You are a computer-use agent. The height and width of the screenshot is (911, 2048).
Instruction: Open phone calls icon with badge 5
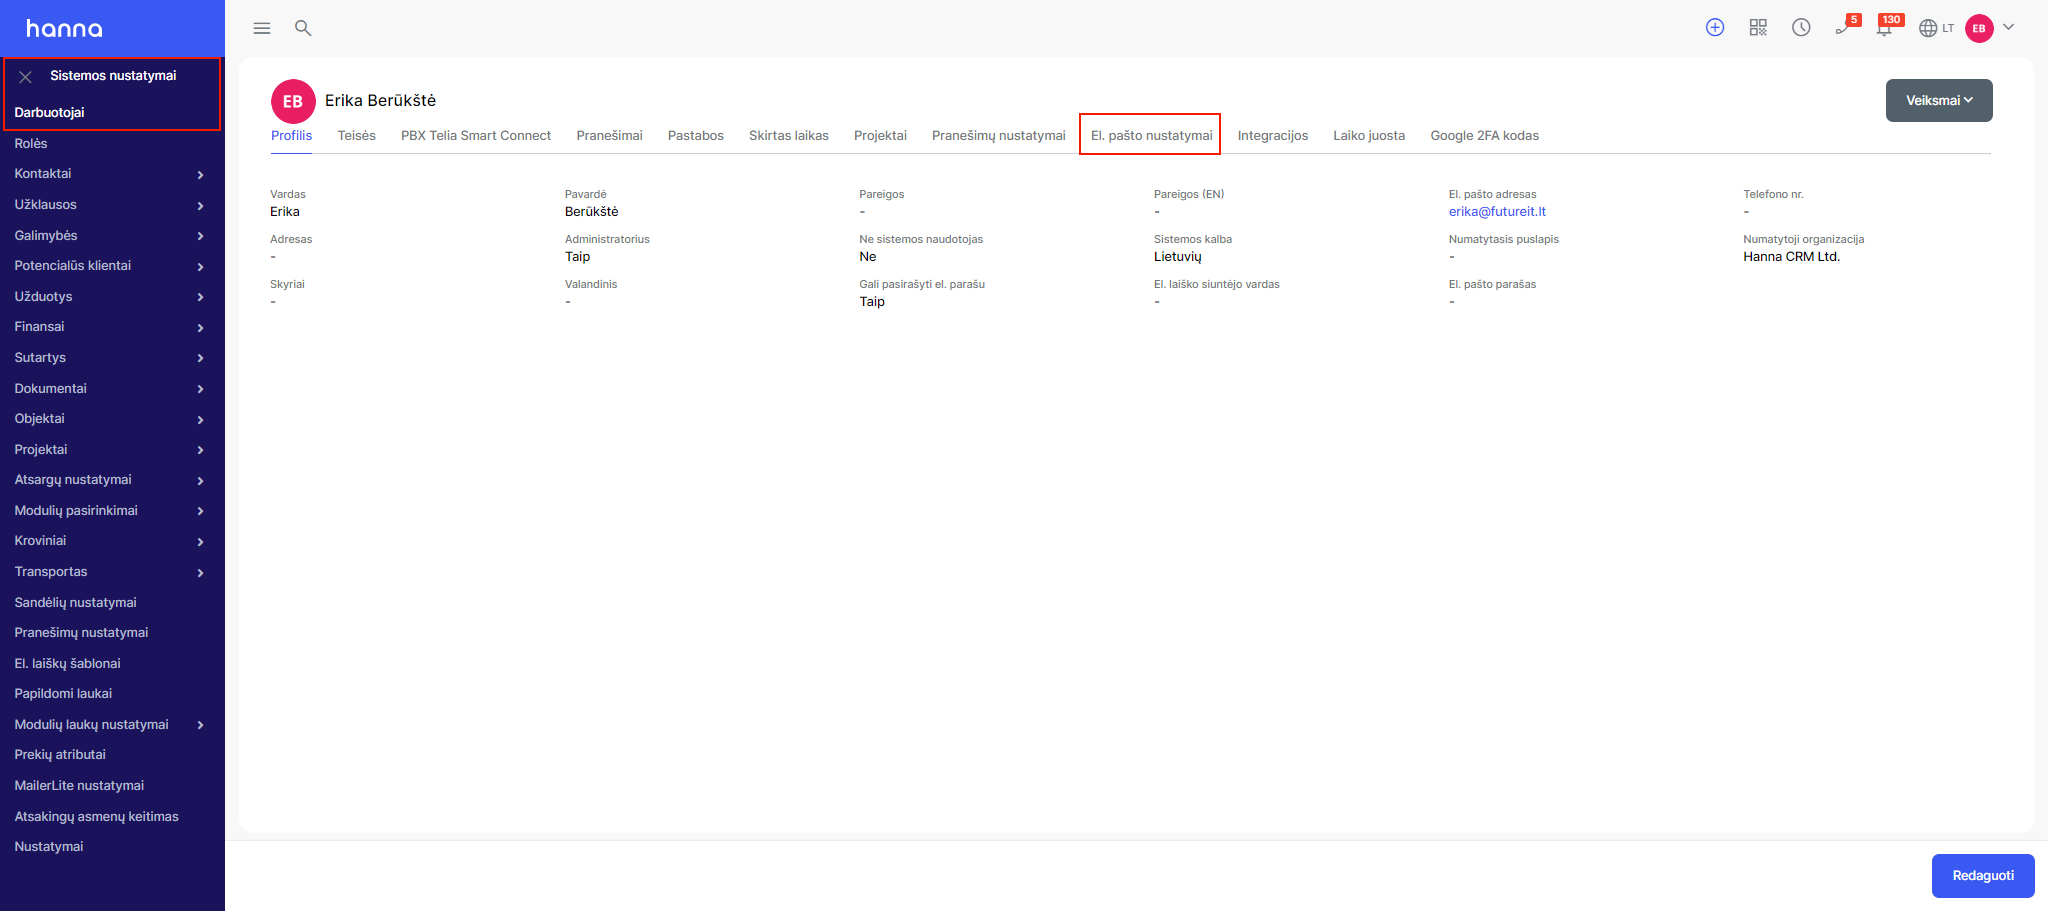click(x=1845, y=26)
